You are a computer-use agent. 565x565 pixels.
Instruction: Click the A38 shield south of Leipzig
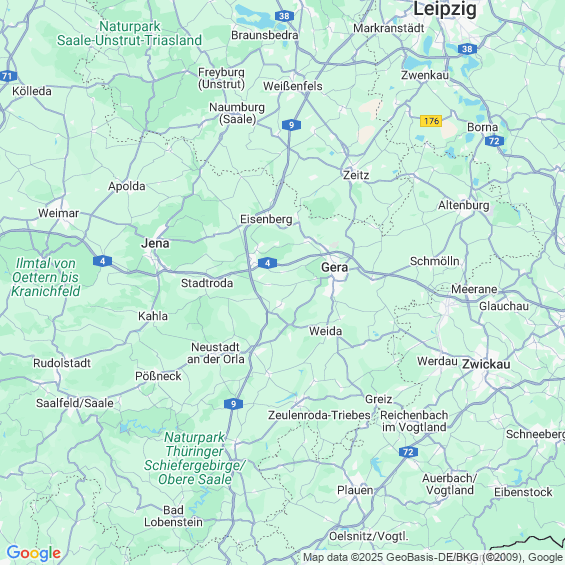click(467, 49)
